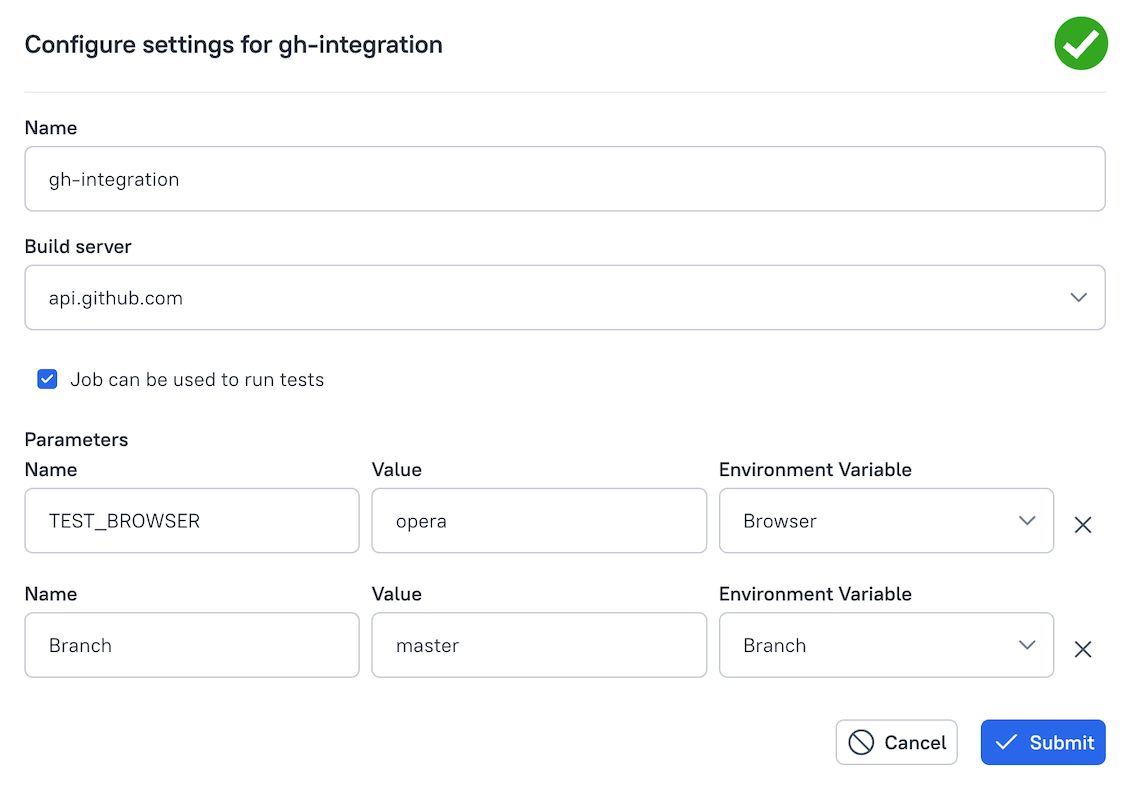1126x788 pixels.
Task: Click the TEST_BROWSER parameter name field
Action: click(191, 521)
